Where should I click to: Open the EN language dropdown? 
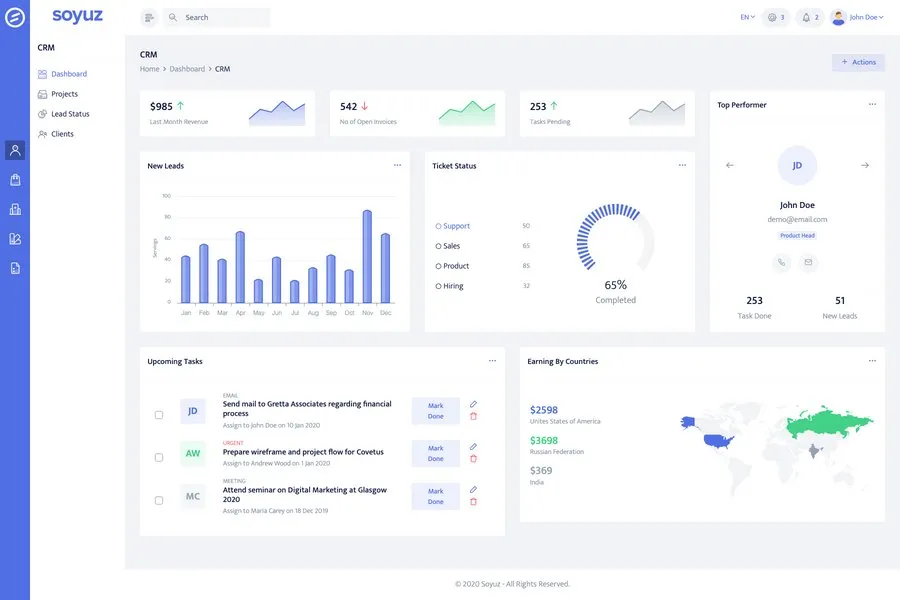click(746, 17)
